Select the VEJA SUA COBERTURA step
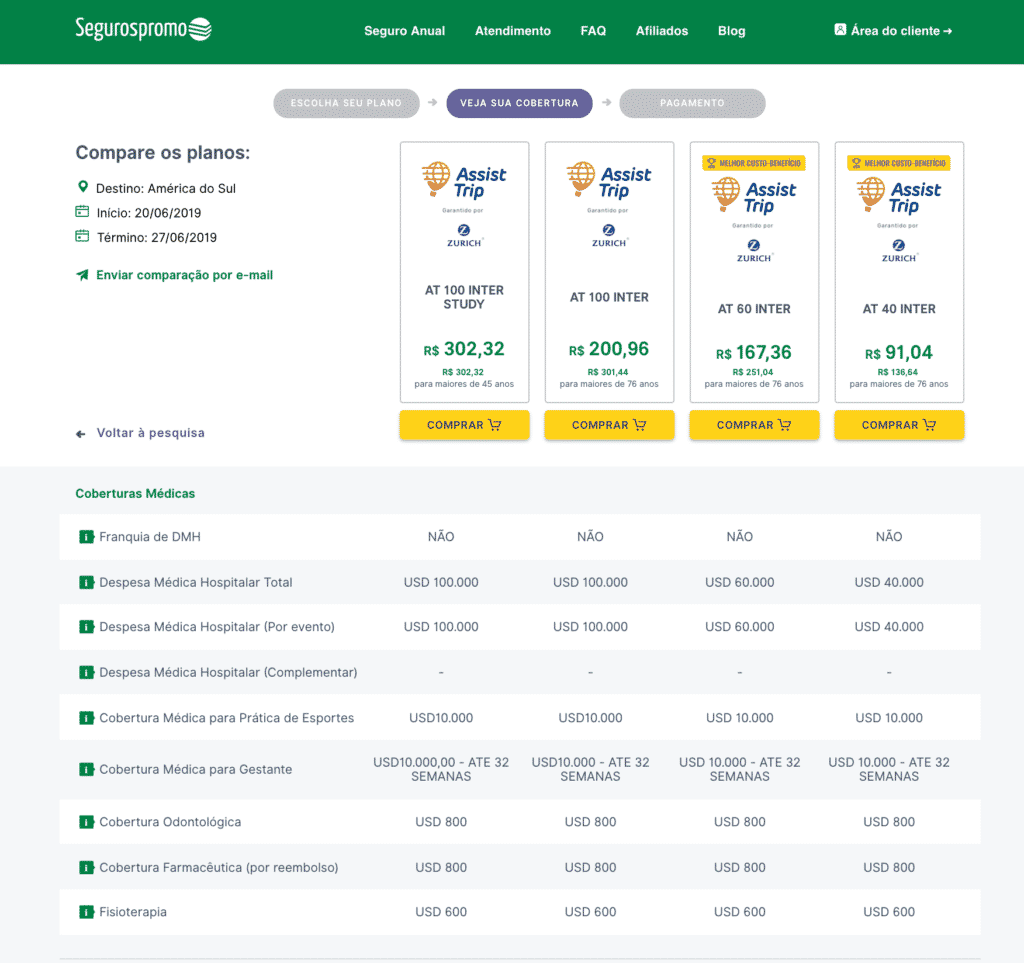1024x963 pixels. [519, 103]
